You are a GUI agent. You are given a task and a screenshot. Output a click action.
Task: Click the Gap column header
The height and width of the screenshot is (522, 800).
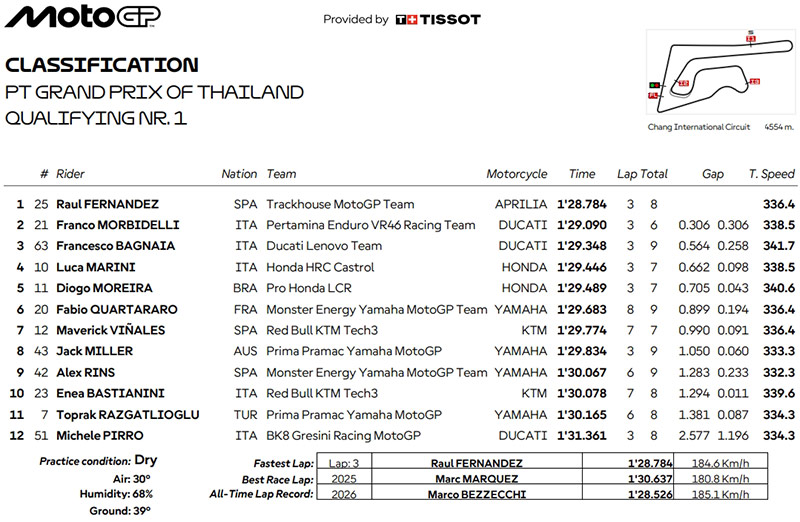click(x=712, y=174)
